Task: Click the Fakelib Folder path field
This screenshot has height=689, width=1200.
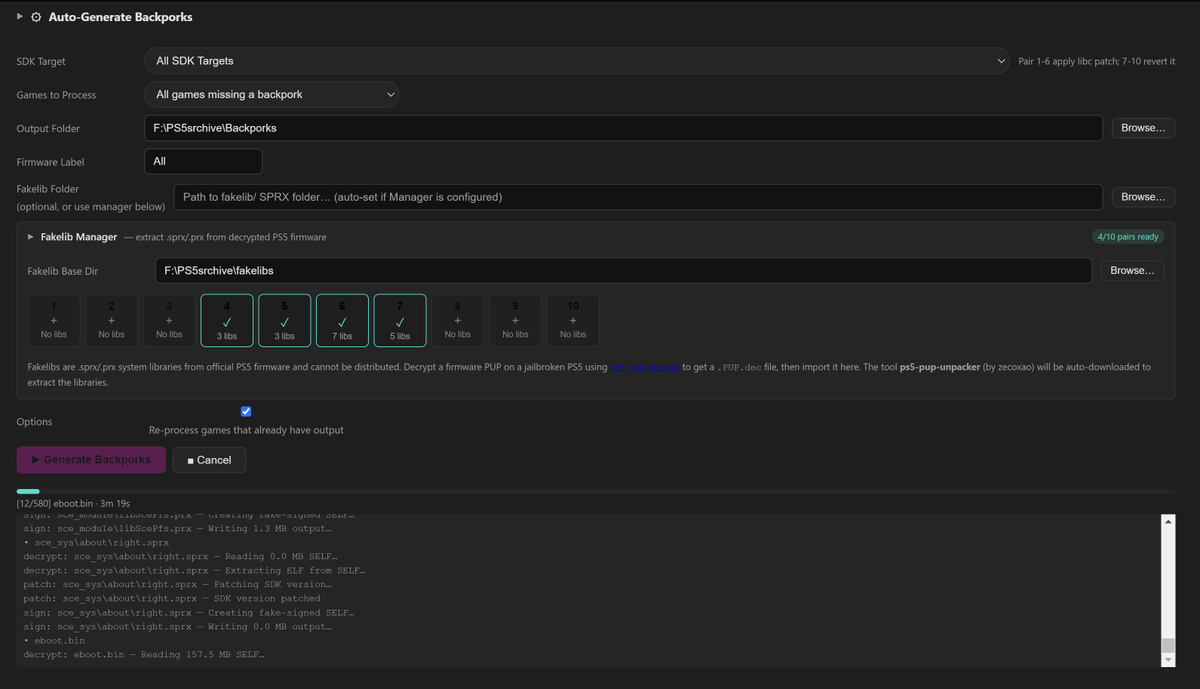Action: click(x=638, y=197)
